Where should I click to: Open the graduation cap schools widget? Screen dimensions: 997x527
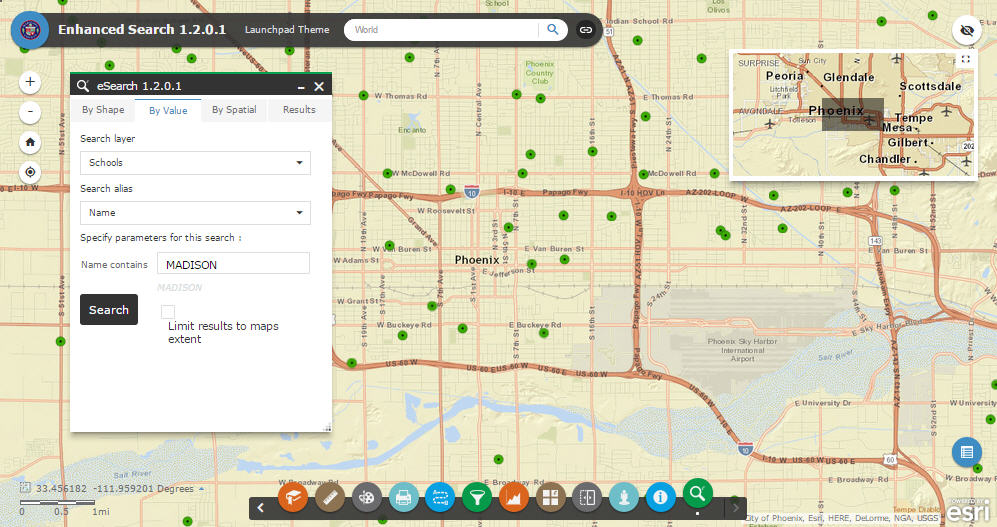(292, 497)
